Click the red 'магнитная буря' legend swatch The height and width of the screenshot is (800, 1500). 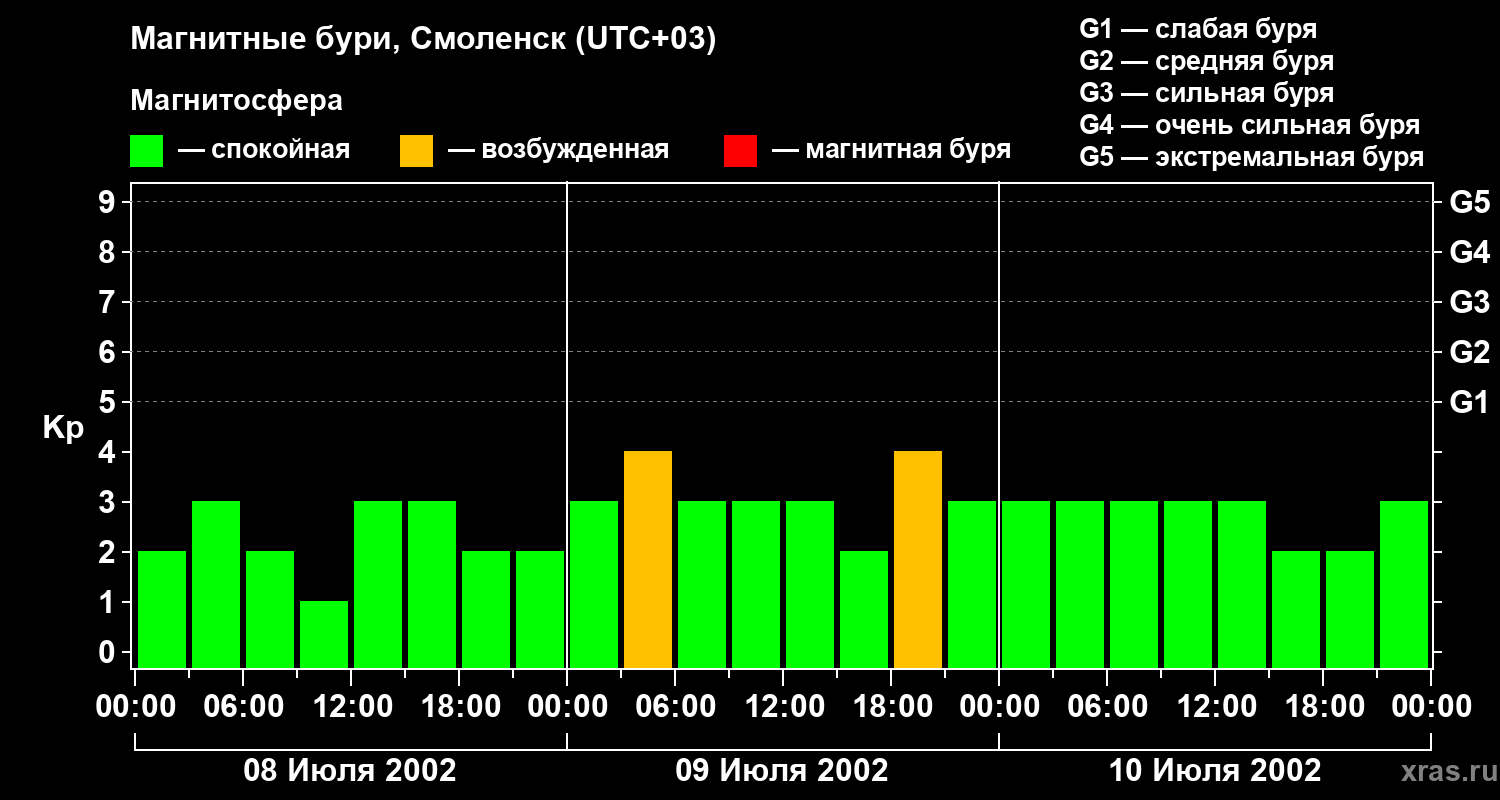(740, 151)
